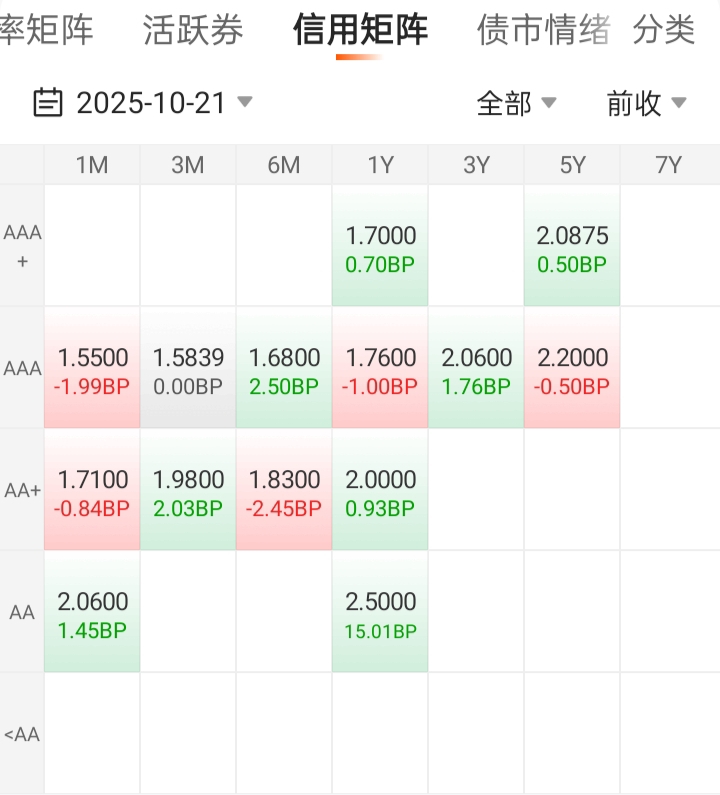Click the AA 1Y cell at 2.5000
720x795 pixels.
380,615
